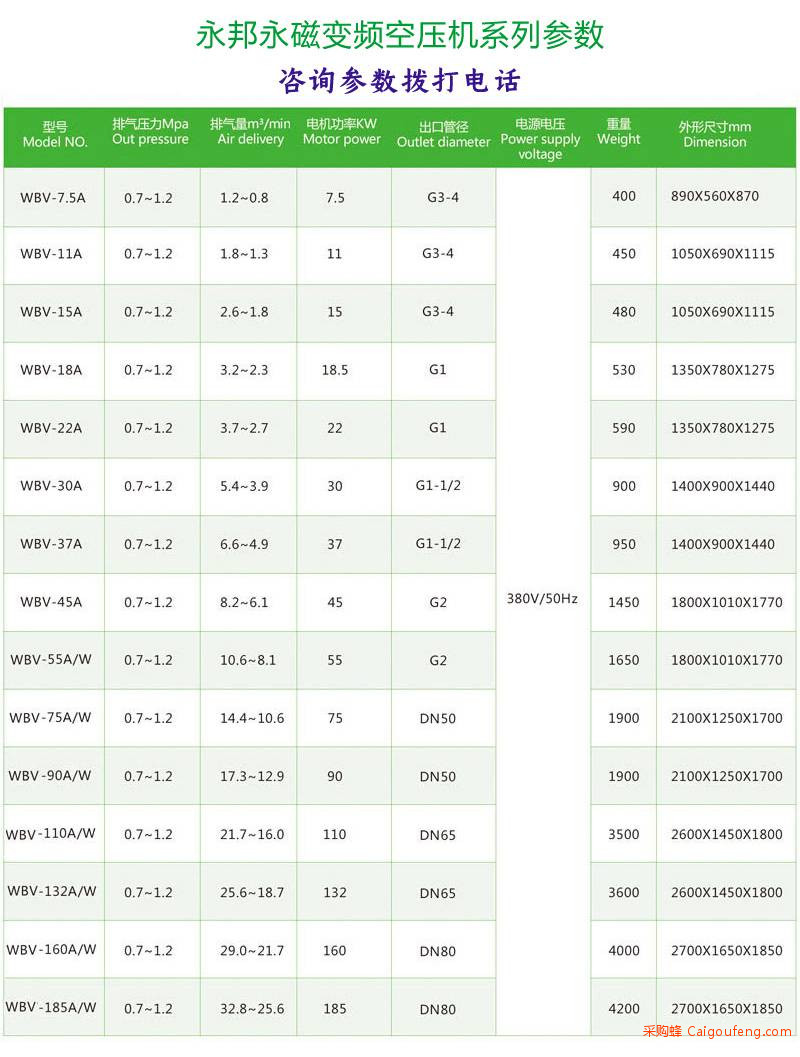The width and height of the screenshot is (800, 1057).
Task: Click weight value 530
Action: (x=624, y=370)
